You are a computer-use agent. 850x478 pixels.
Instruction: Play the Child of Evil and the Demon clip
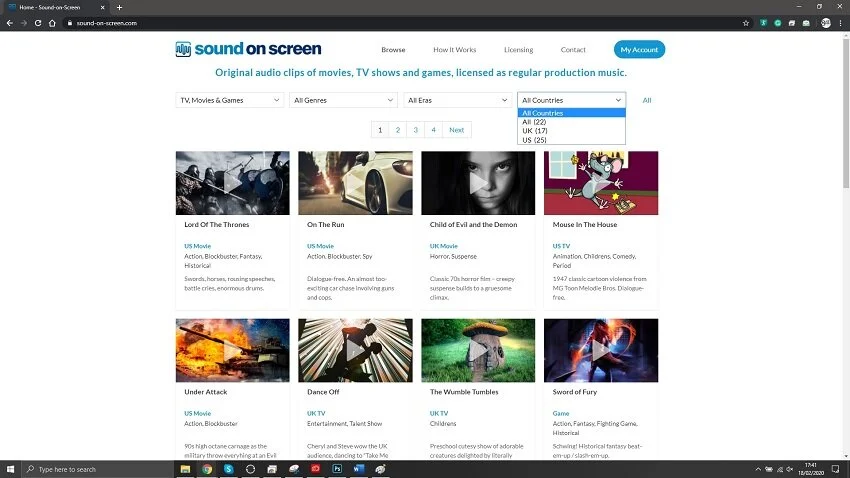click(478, 183)
